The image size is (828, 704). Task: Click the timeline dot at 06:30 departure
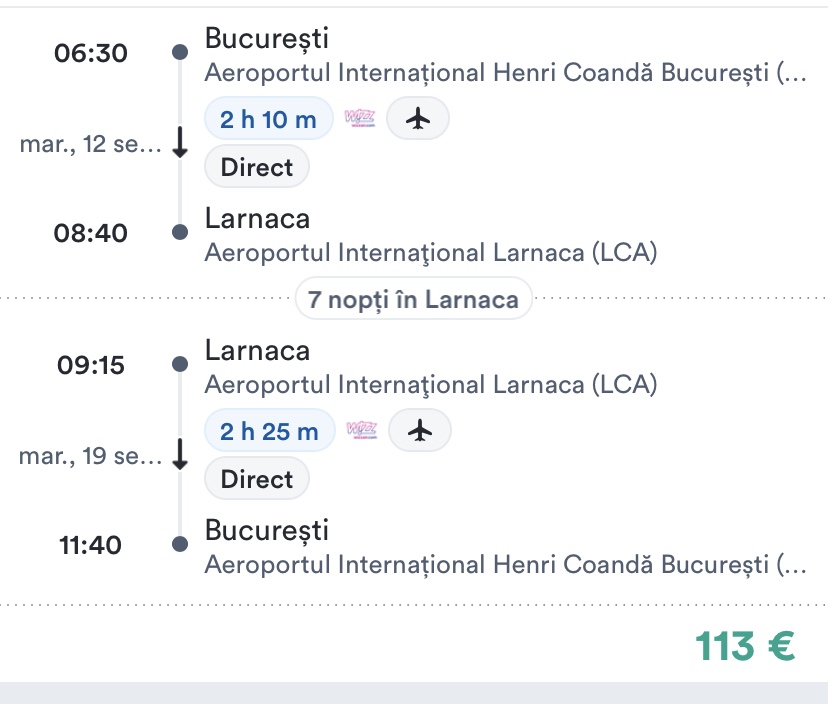point(180,52)
